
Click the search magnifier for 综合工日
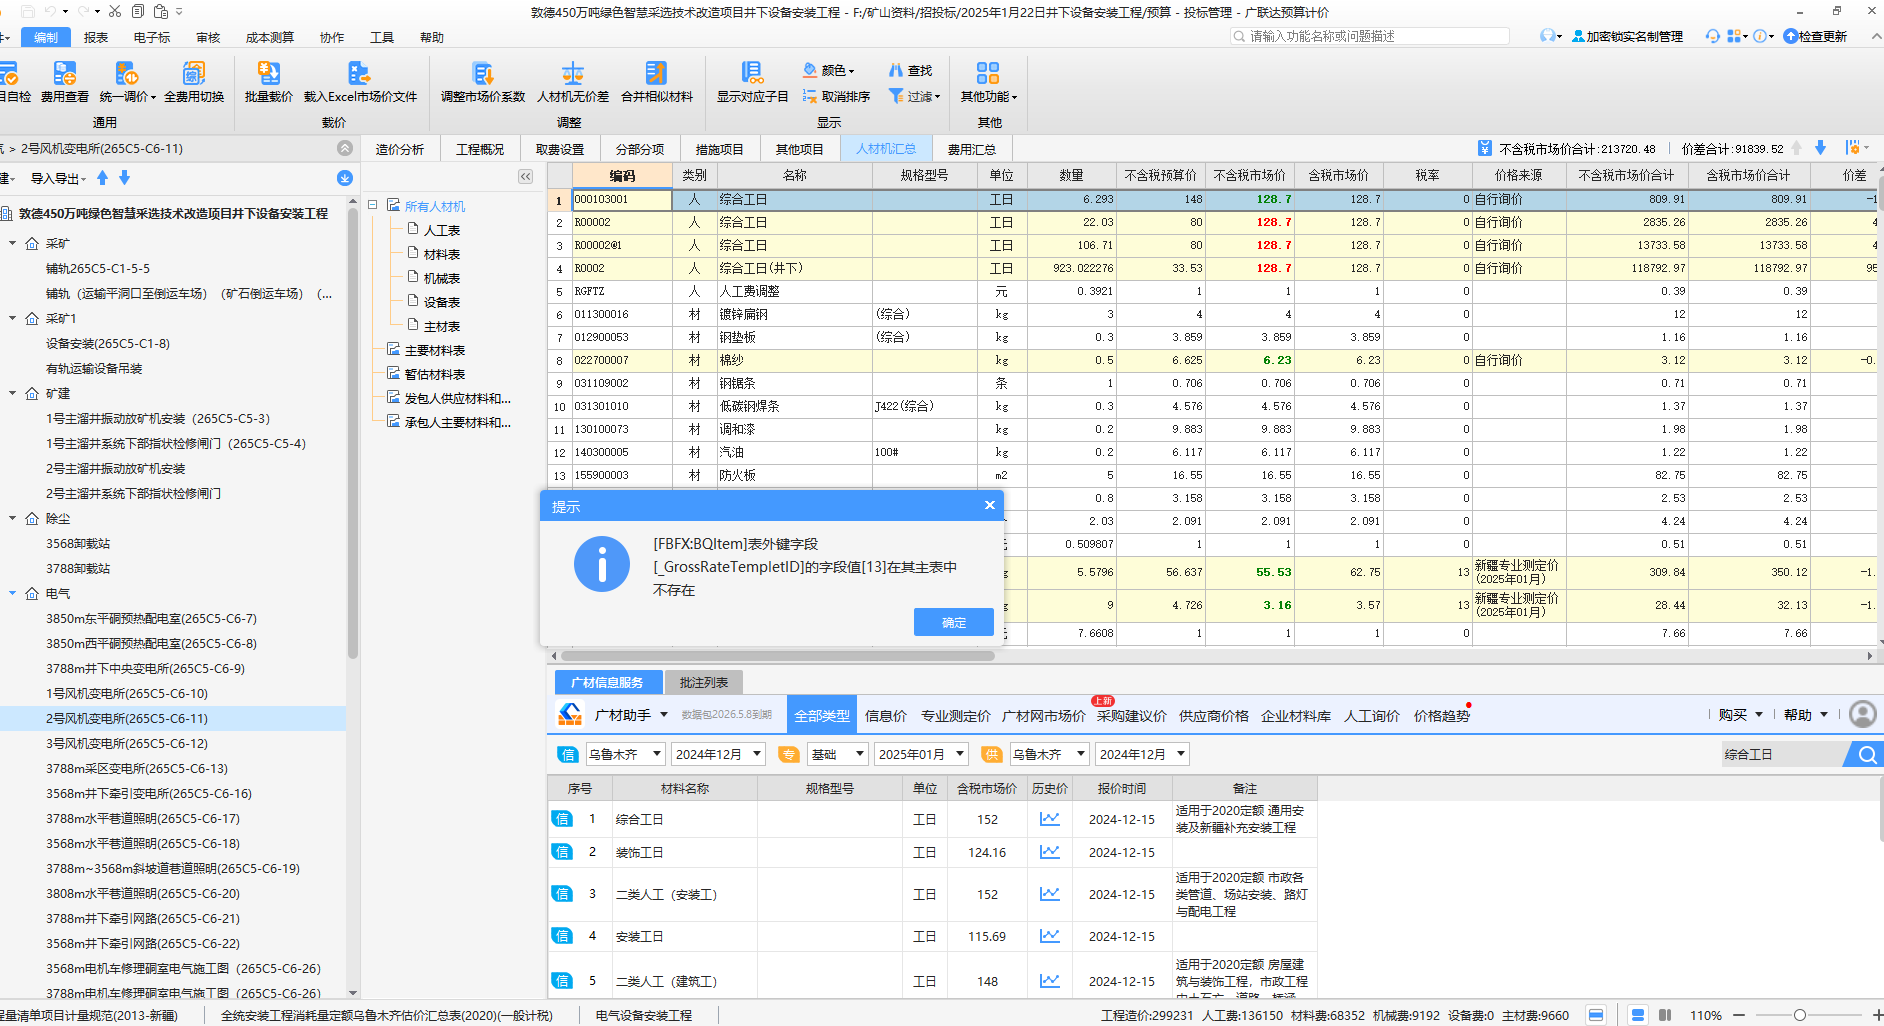tap(1866, 754)
